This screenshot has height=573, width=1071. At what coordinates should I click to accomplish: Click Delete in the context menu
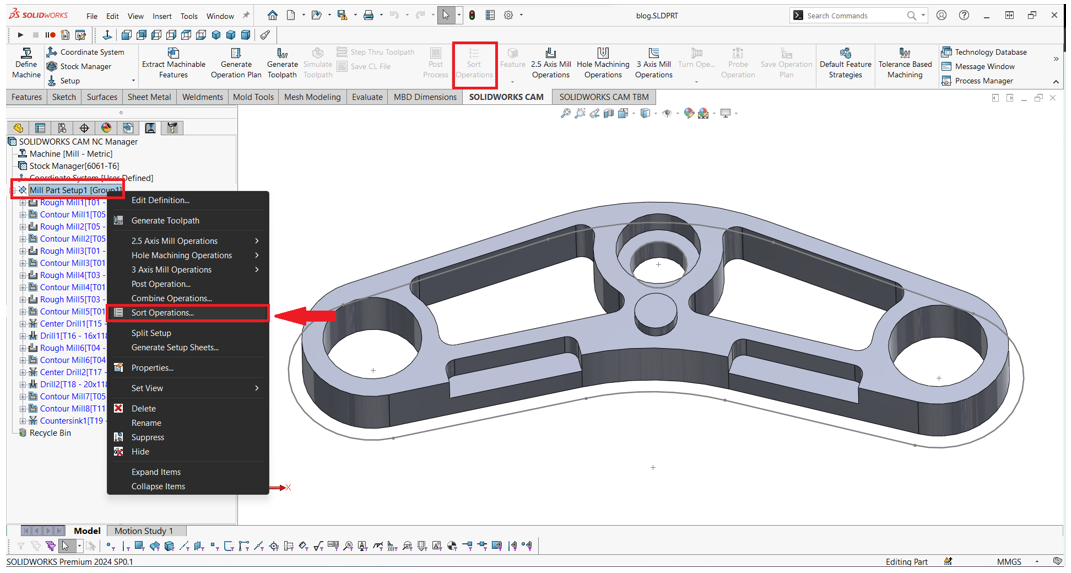tap(143, 409)
